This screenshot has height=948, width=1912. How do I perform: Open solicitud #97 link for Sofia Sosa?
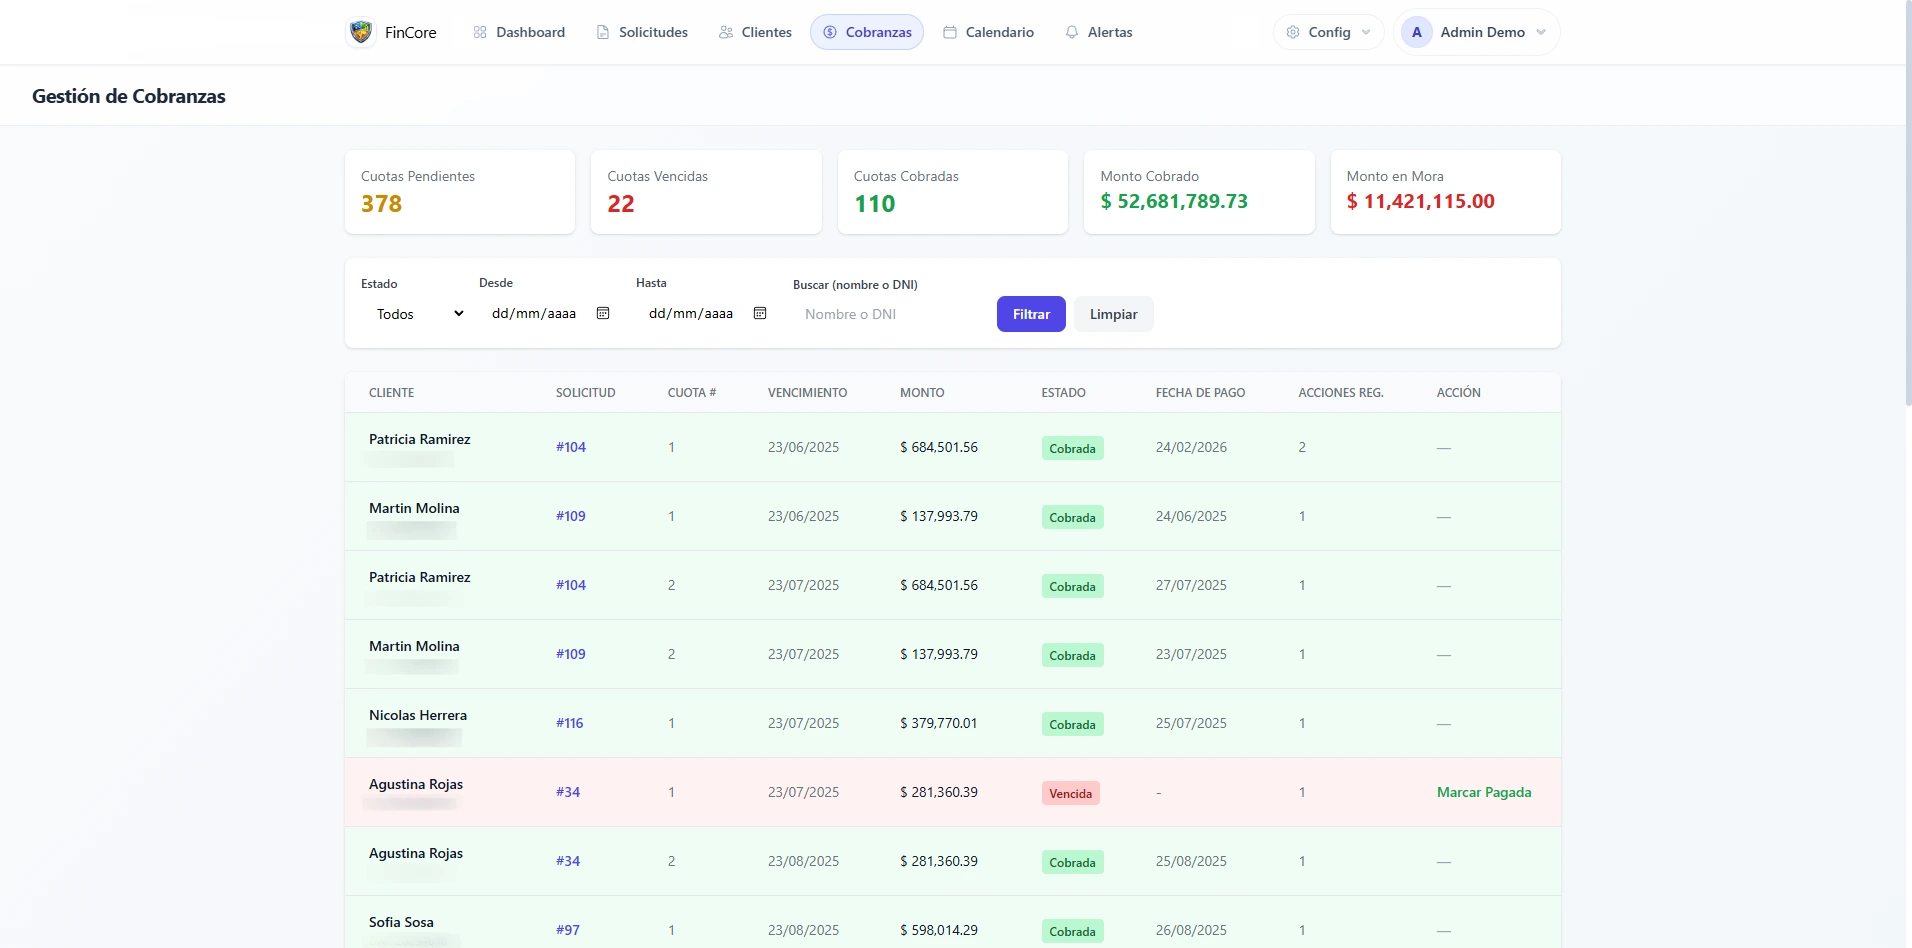click(568, 930)
